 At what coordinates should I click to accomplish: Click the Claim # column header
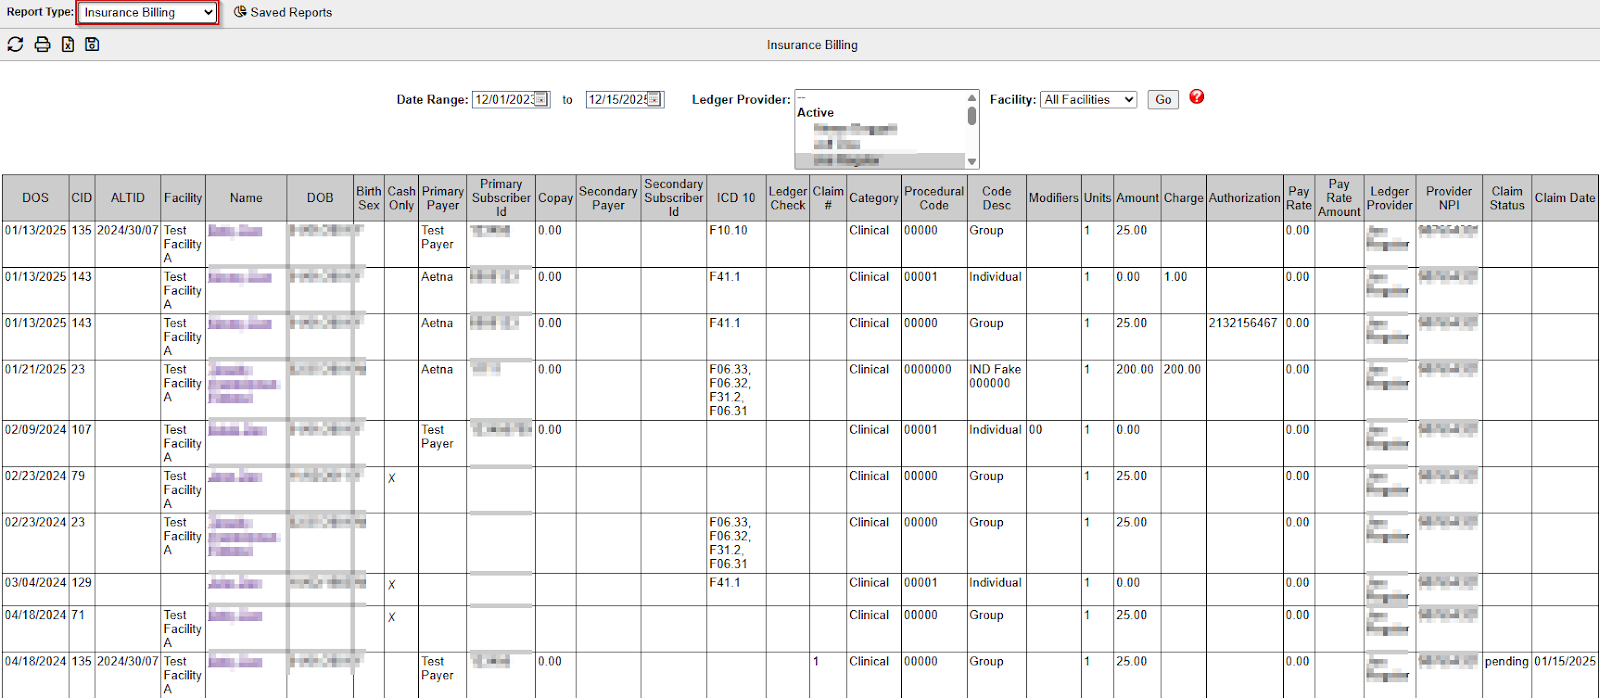828,198
